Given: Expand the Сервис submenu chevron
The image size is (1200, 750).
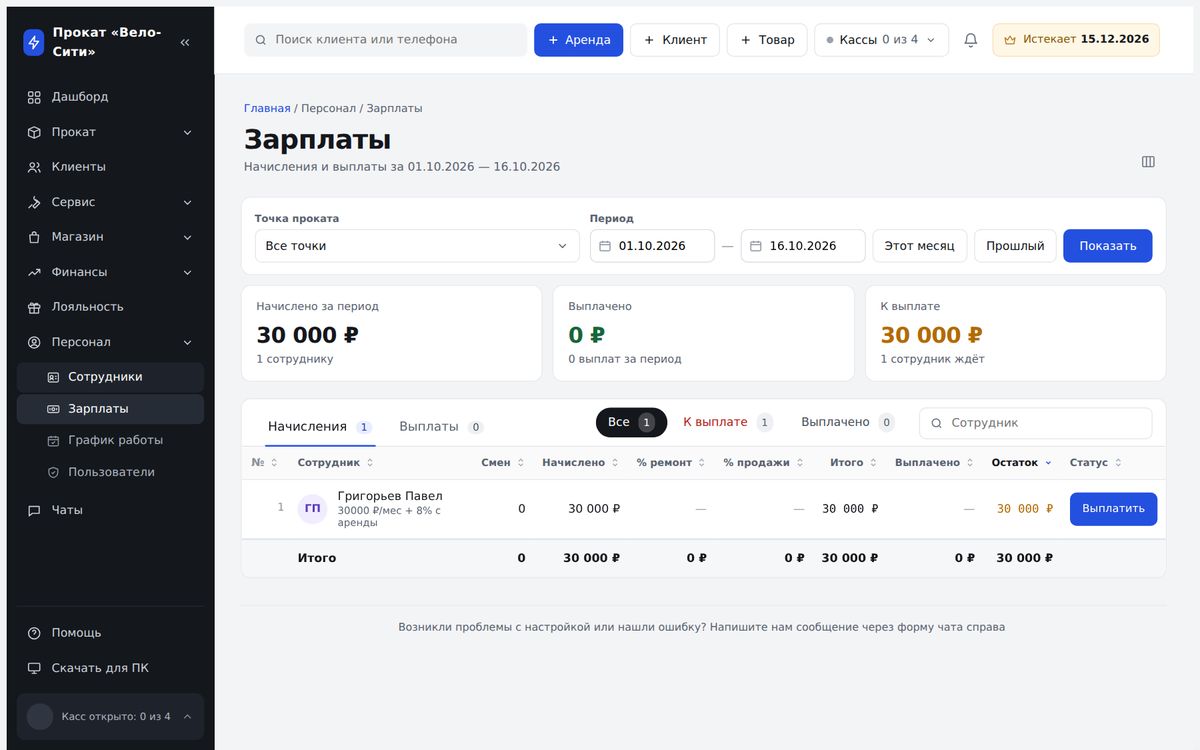Looking at the screenshot, I should 187,202.
